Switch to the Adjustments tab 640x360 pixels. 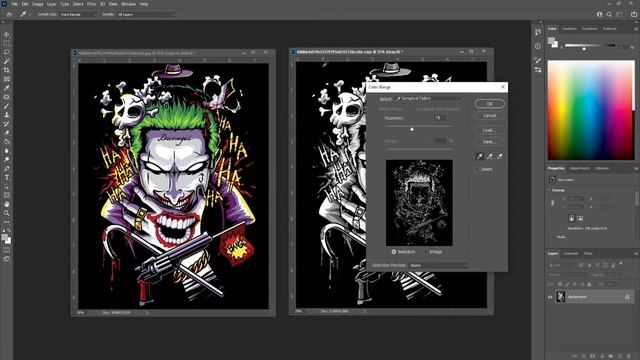580,168
